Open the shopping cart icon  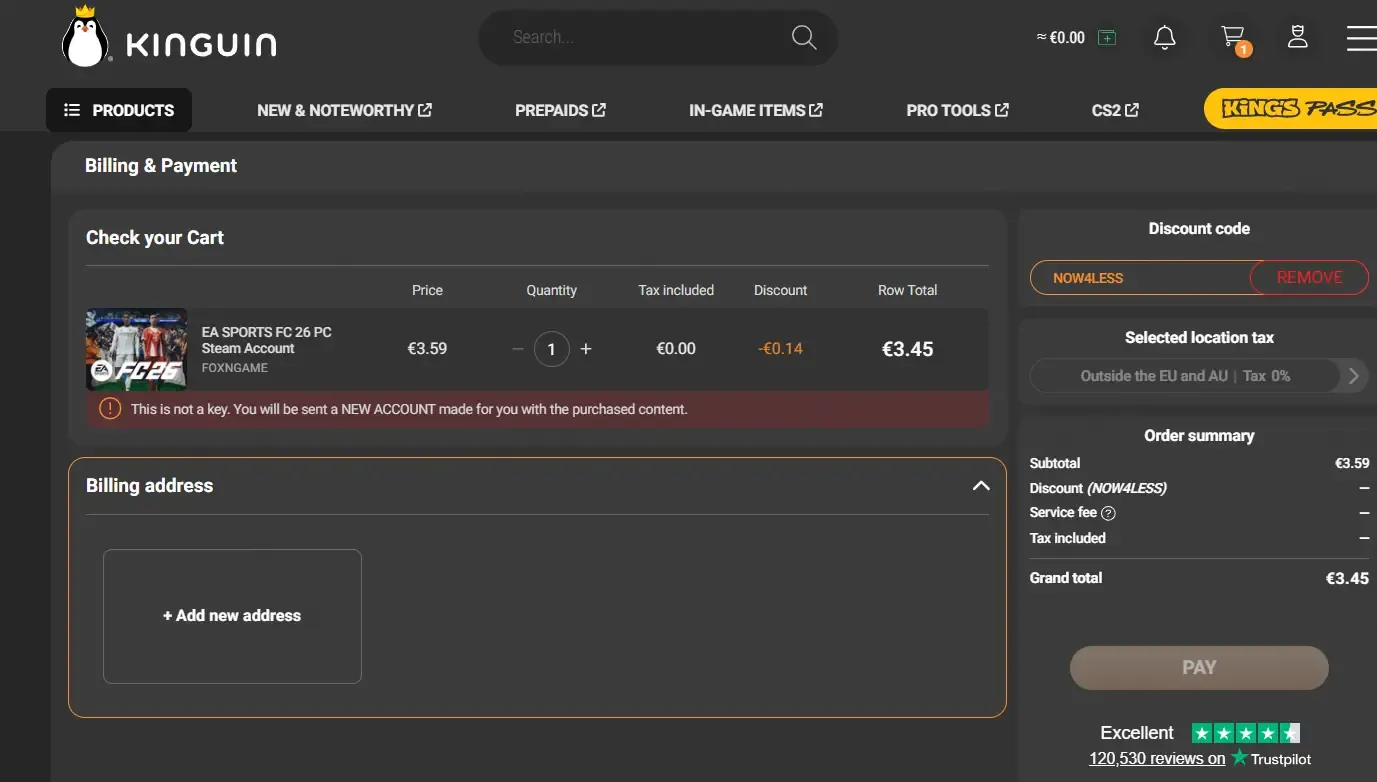click(x=1234, y=39)
